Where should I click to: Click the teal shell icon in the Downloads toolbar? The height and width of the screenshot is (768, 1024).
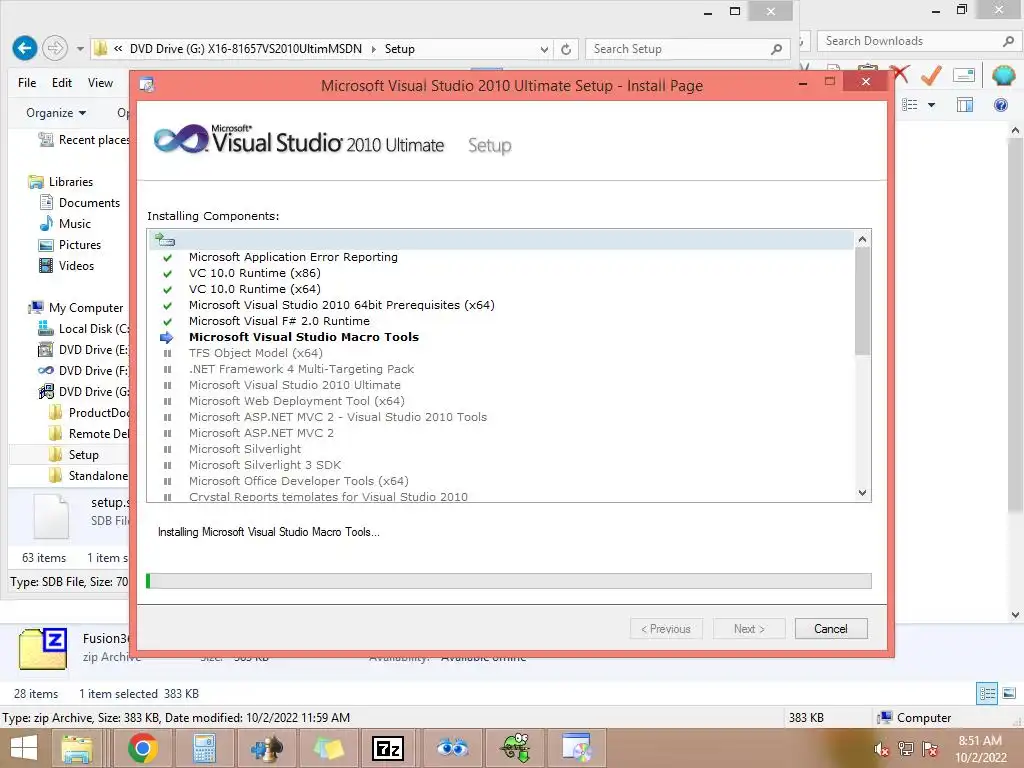(x=1002, y=75)
